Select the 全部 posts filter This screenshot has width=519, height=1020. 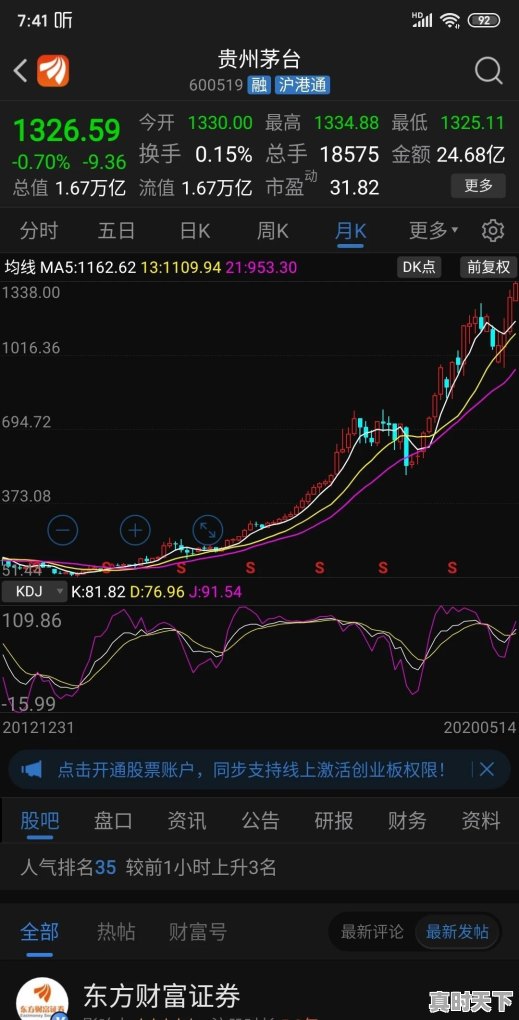40,932
